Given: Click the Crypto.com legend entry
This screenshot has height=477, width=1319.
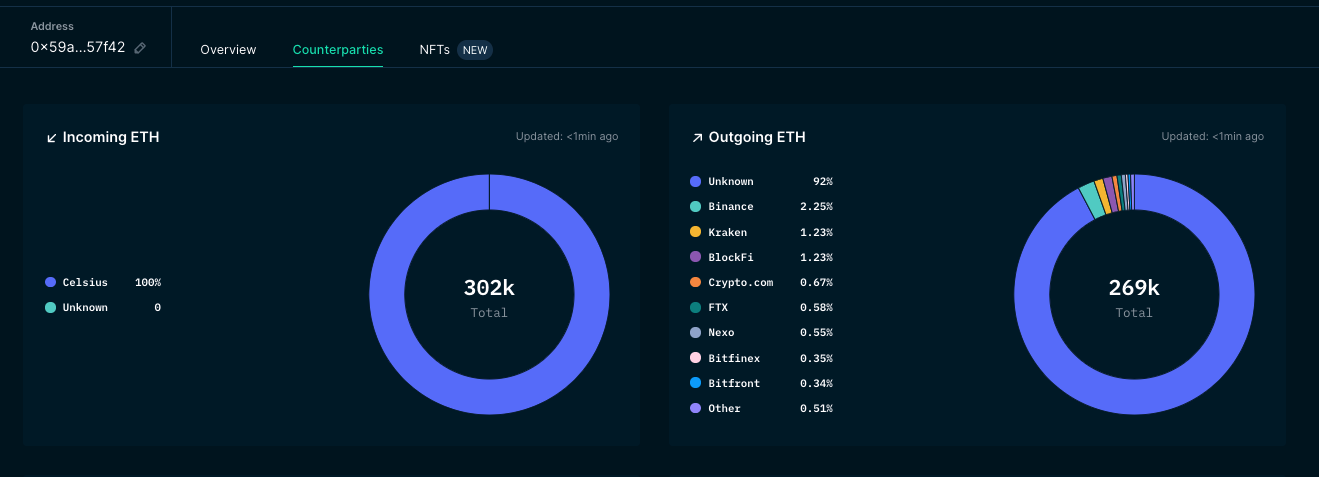Looking at the screenshot, I should (740, 282).
